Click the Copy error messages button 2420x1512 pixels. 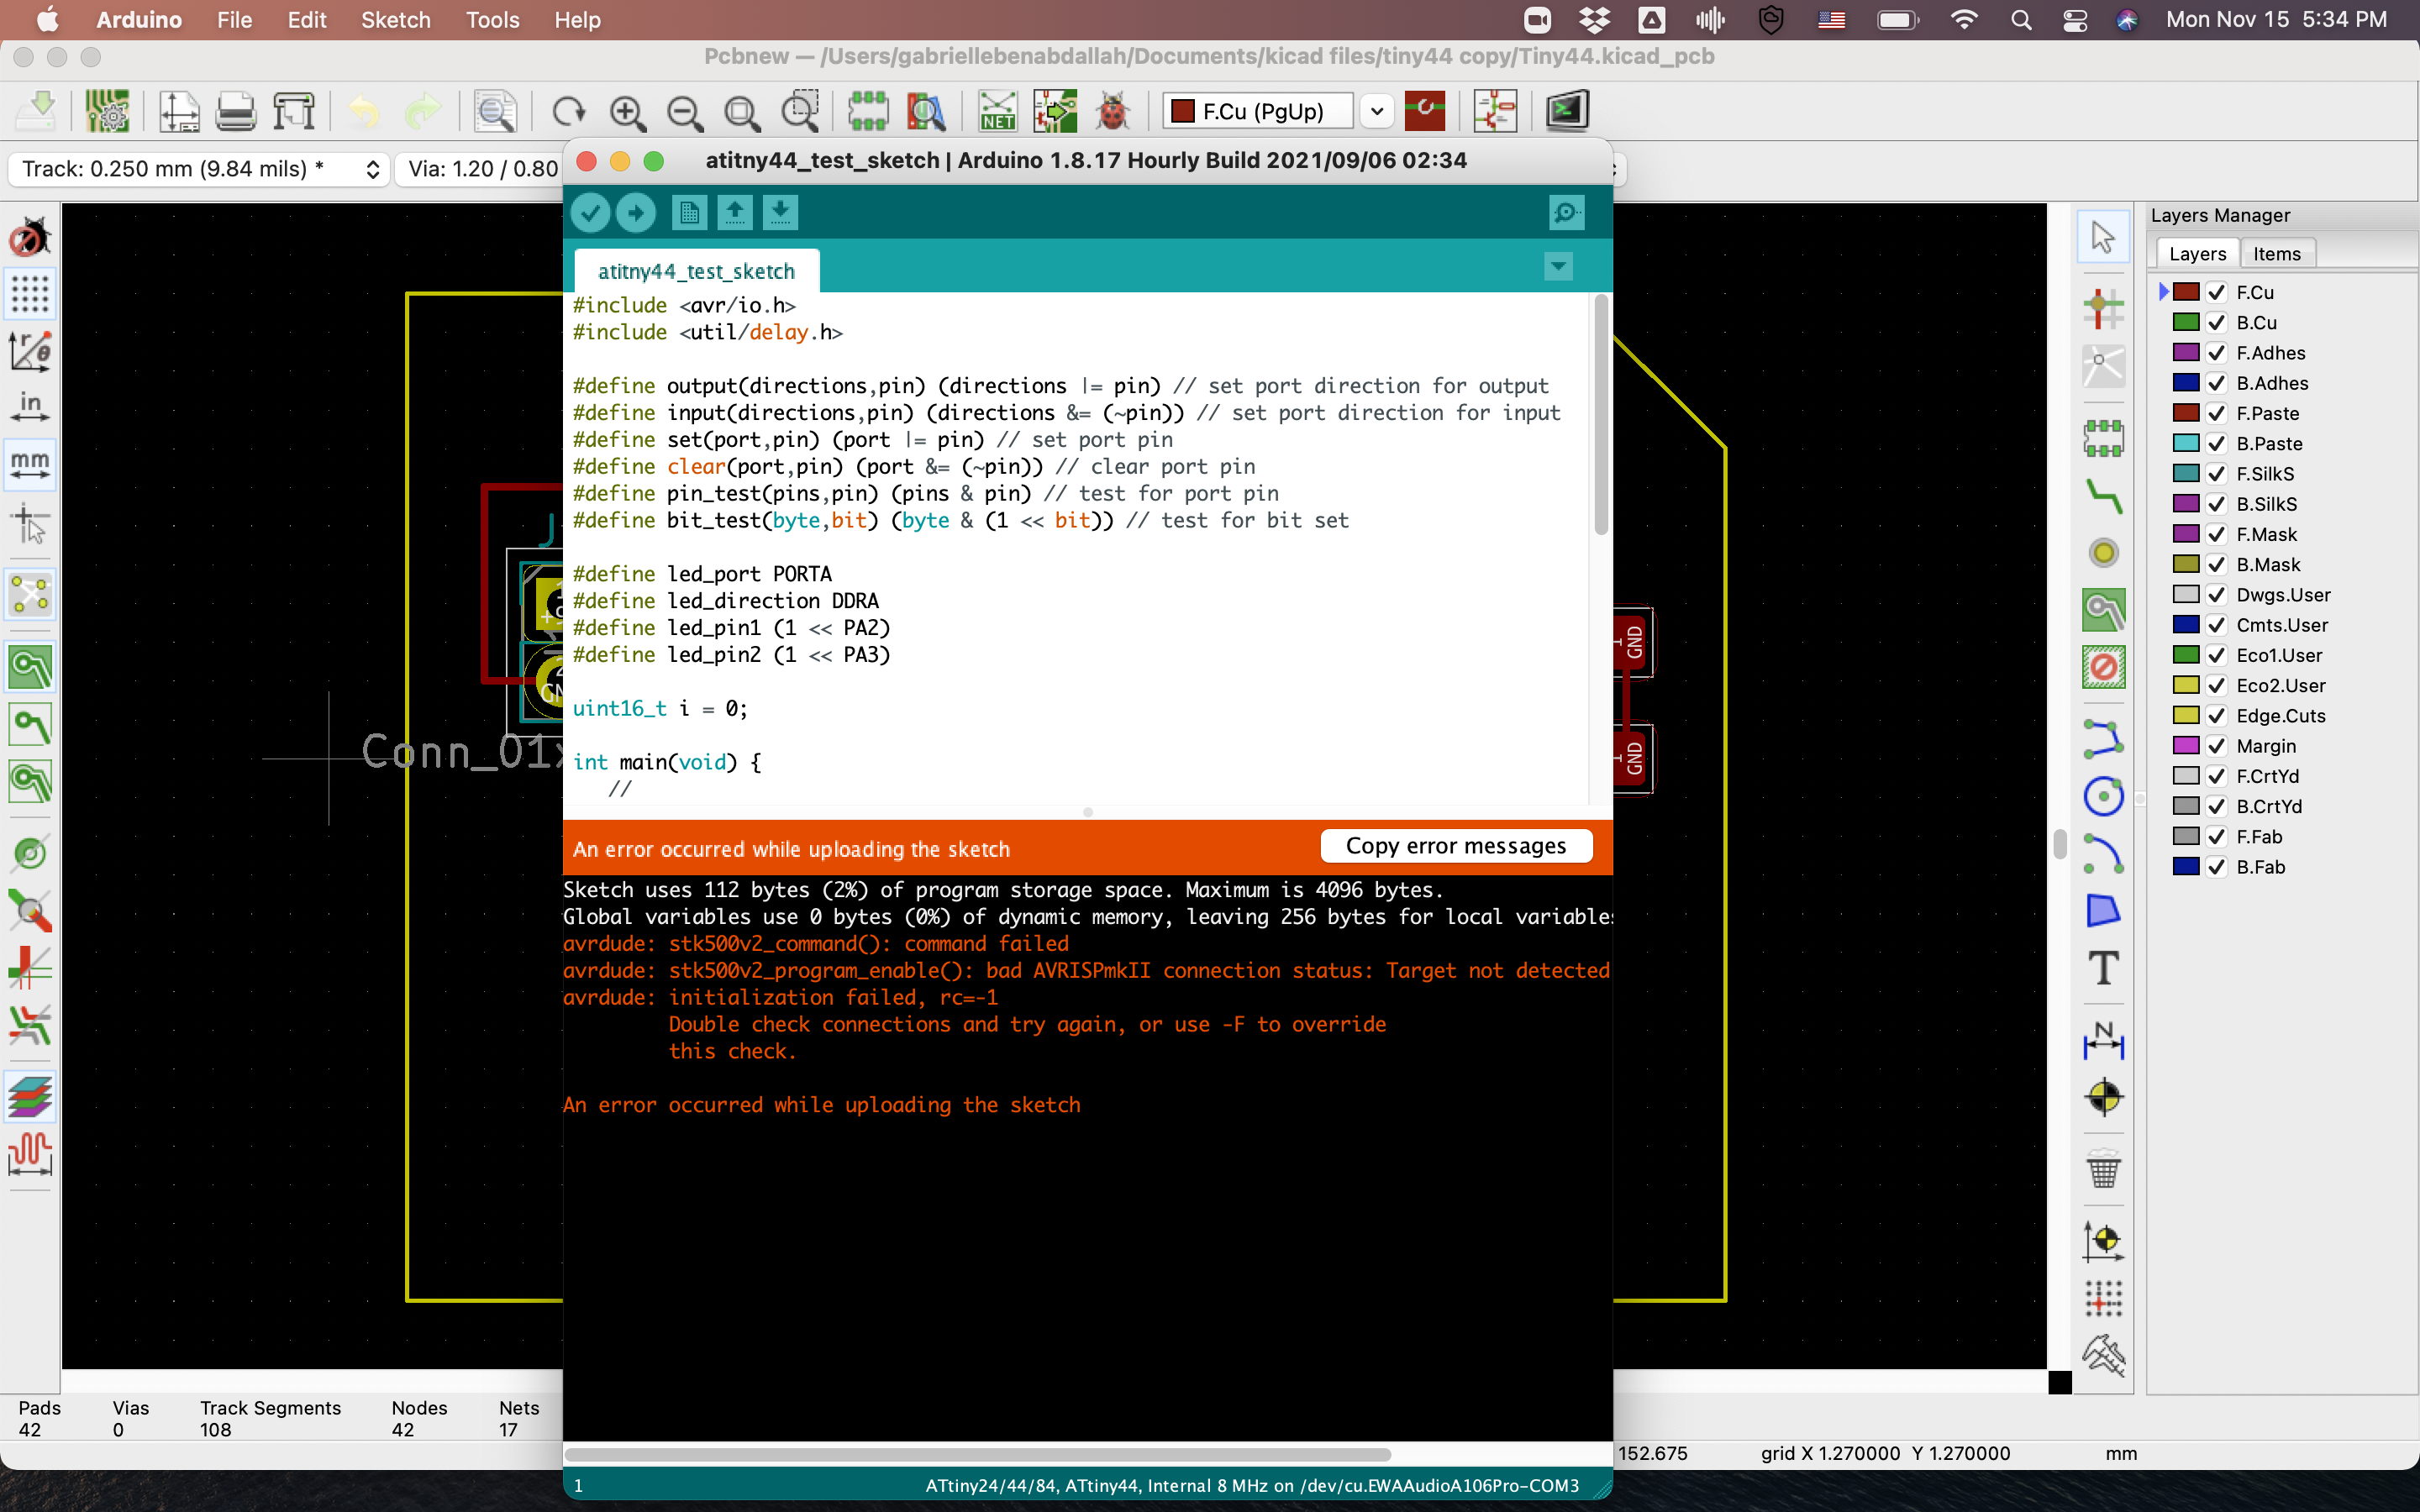(1455, 846)
